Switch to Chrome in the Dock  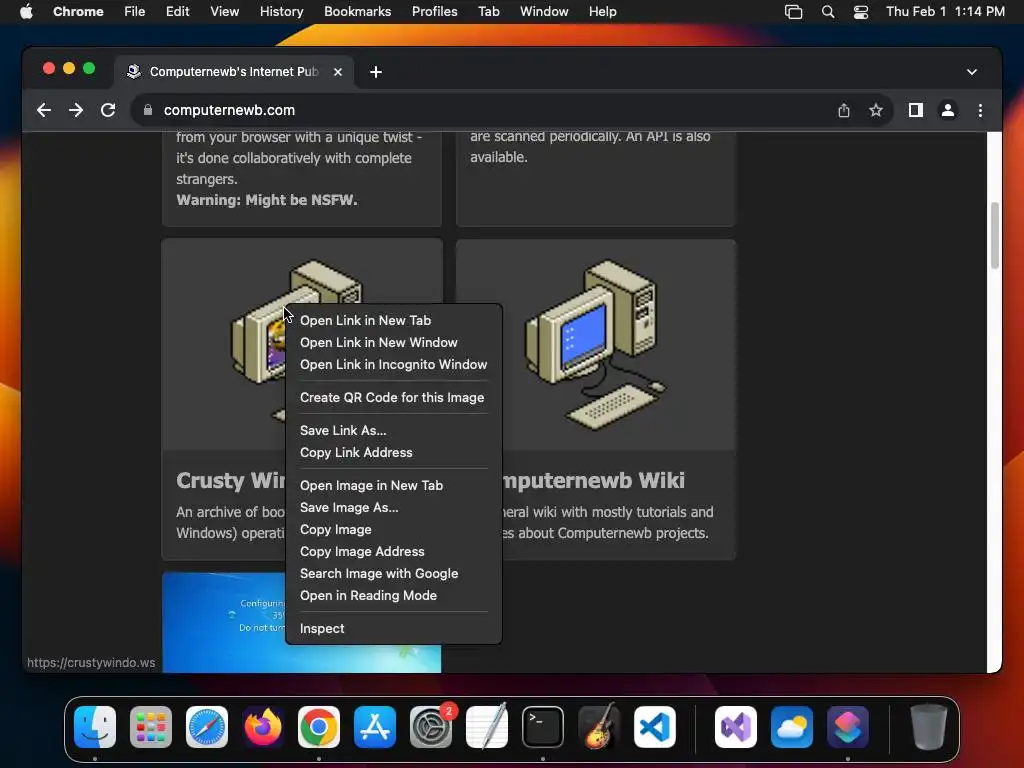point(319,727)
